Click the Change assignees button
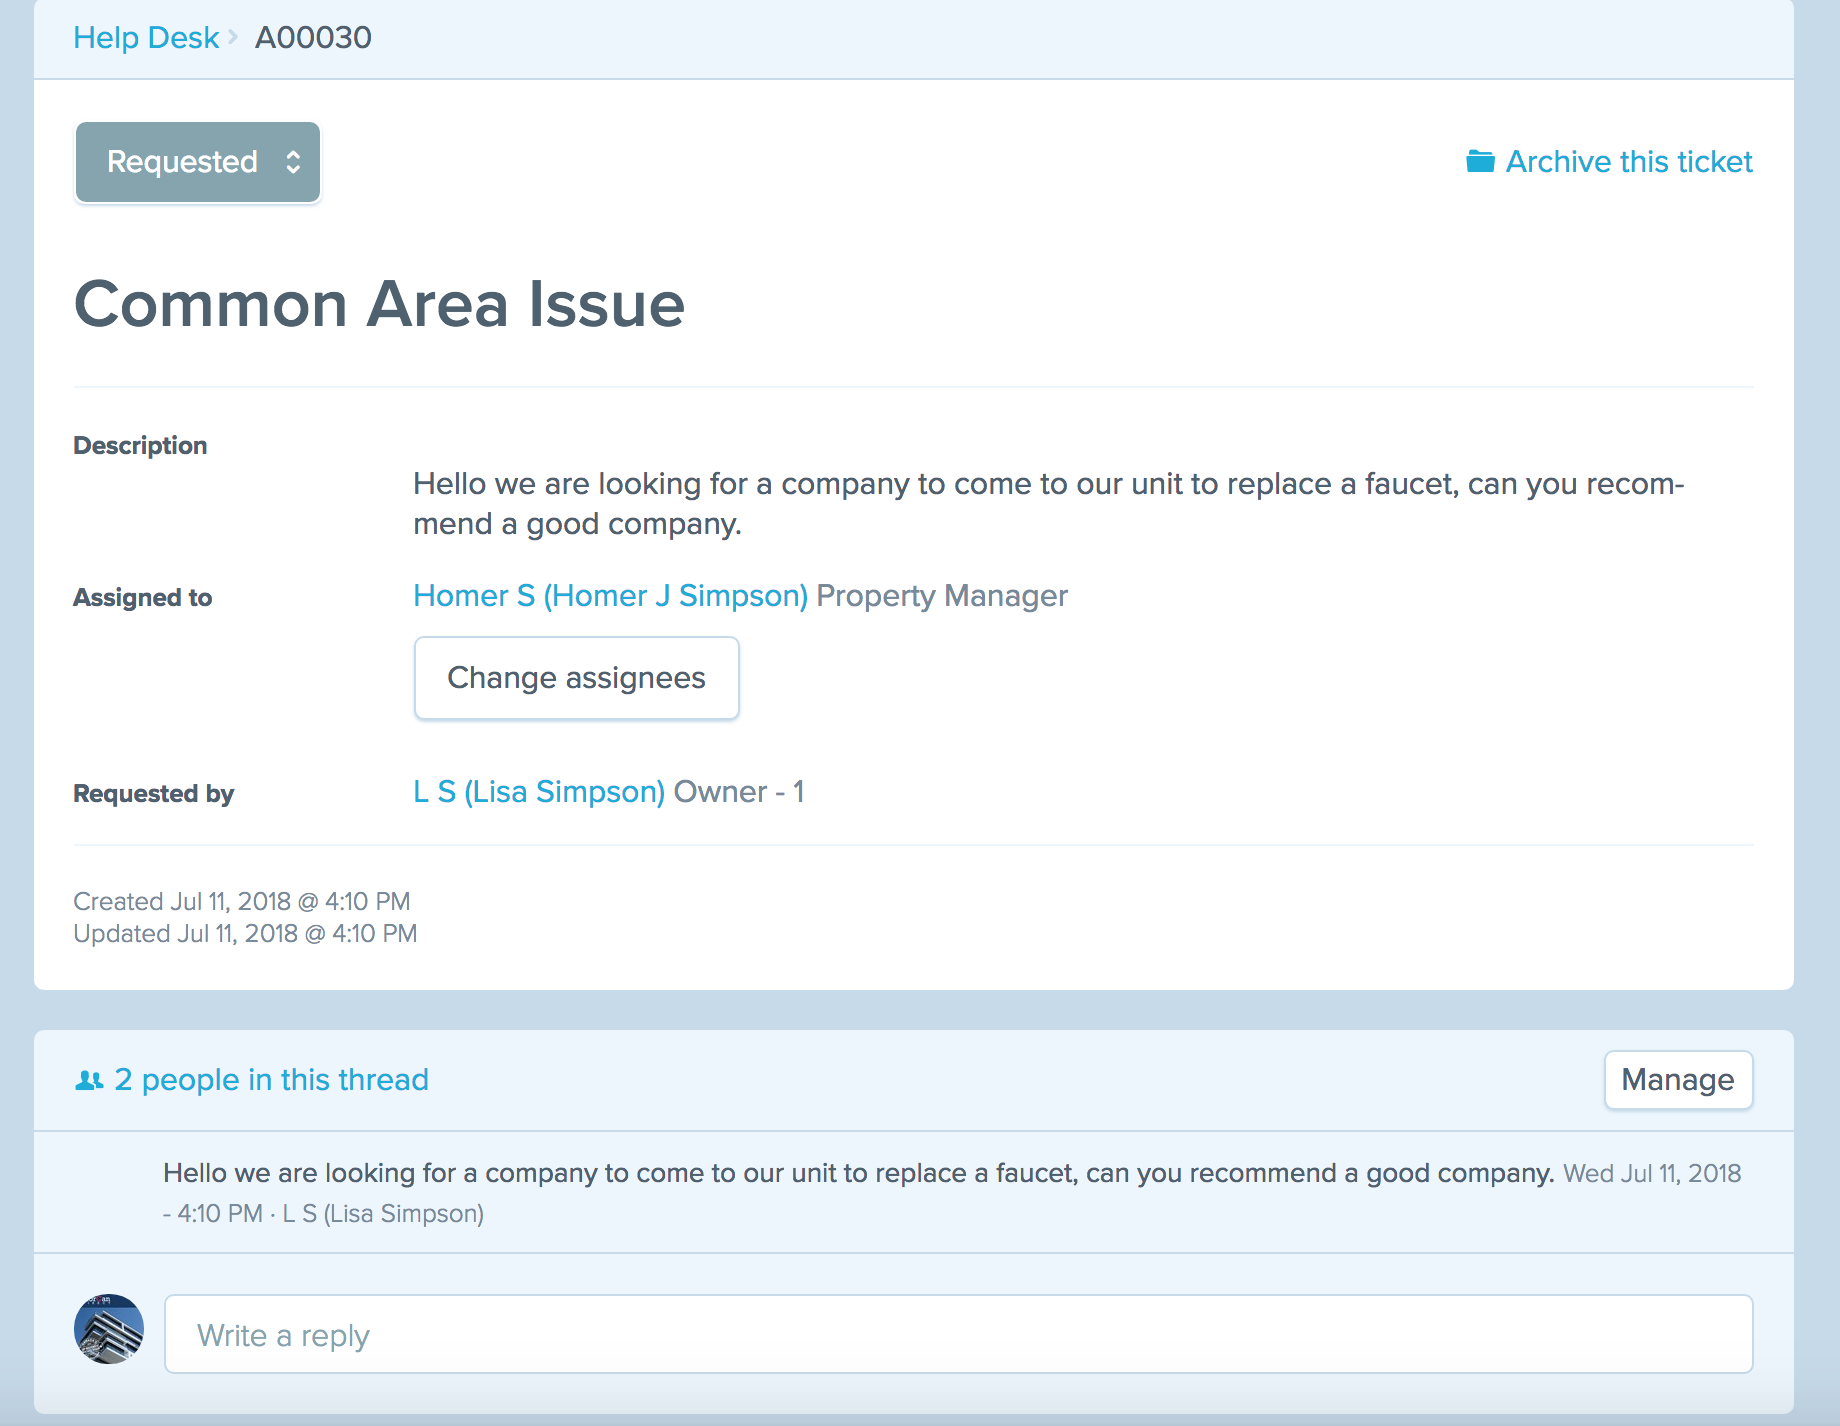Viewport: 1840px width, 1426px height. pos(577,678)
